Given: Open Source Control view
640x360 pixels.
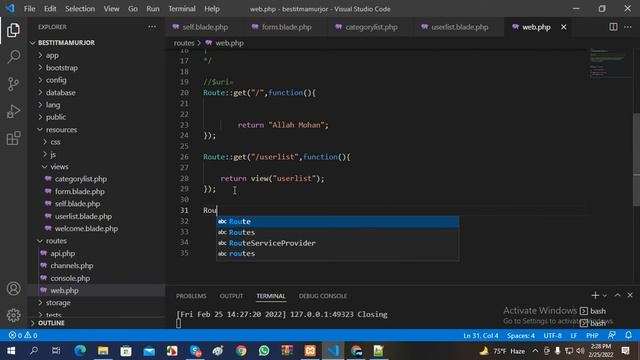Looking at the screenshot, I should 13,84.
